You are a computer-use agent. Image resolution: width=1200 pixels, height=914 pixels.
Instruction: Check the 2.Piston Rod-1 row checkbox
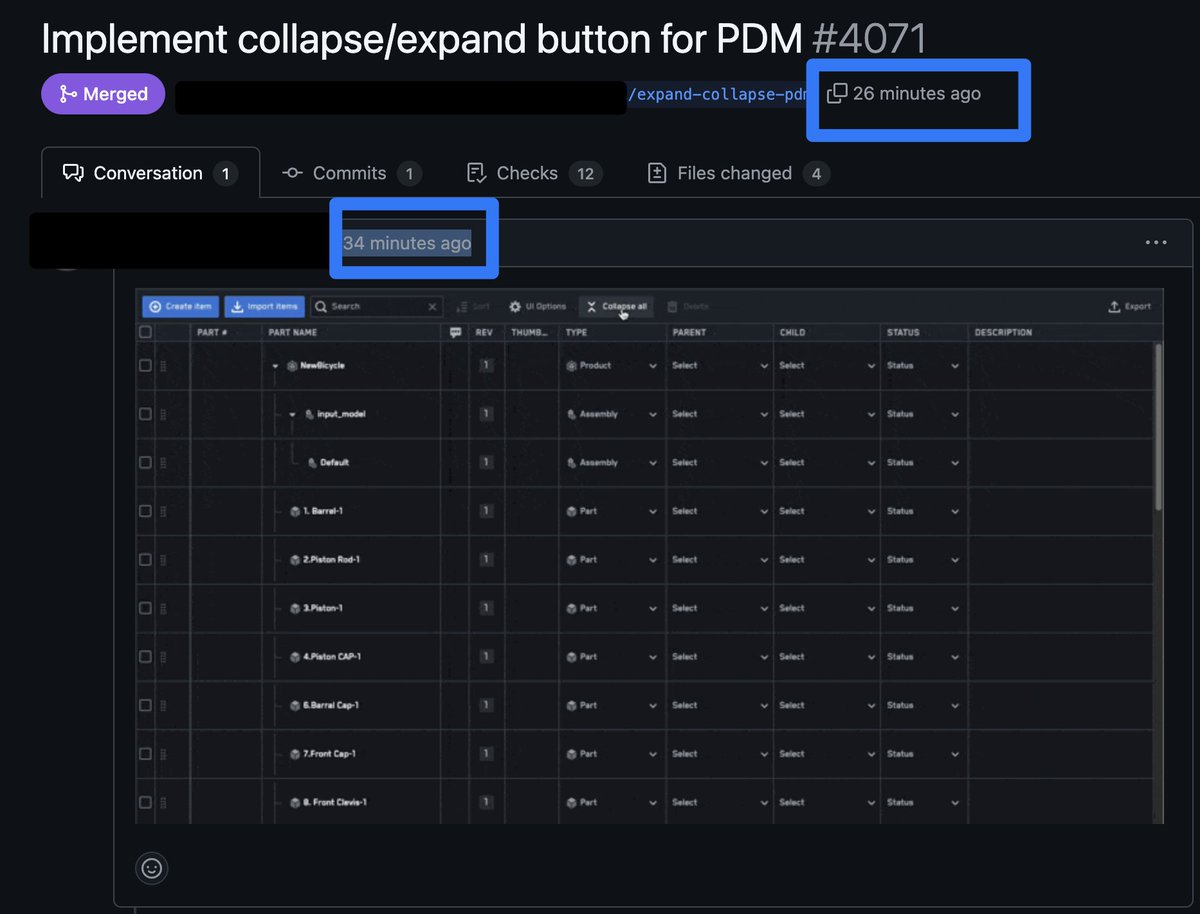point(145,560)
